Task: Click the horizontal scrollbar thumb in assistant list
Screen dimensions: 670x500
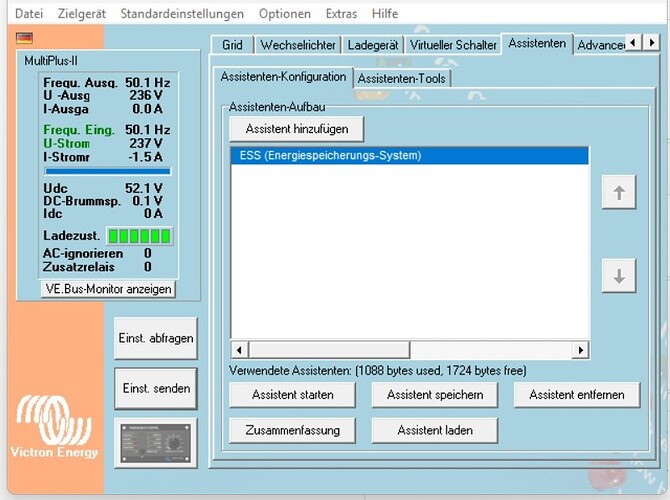Action: (330, 350)
